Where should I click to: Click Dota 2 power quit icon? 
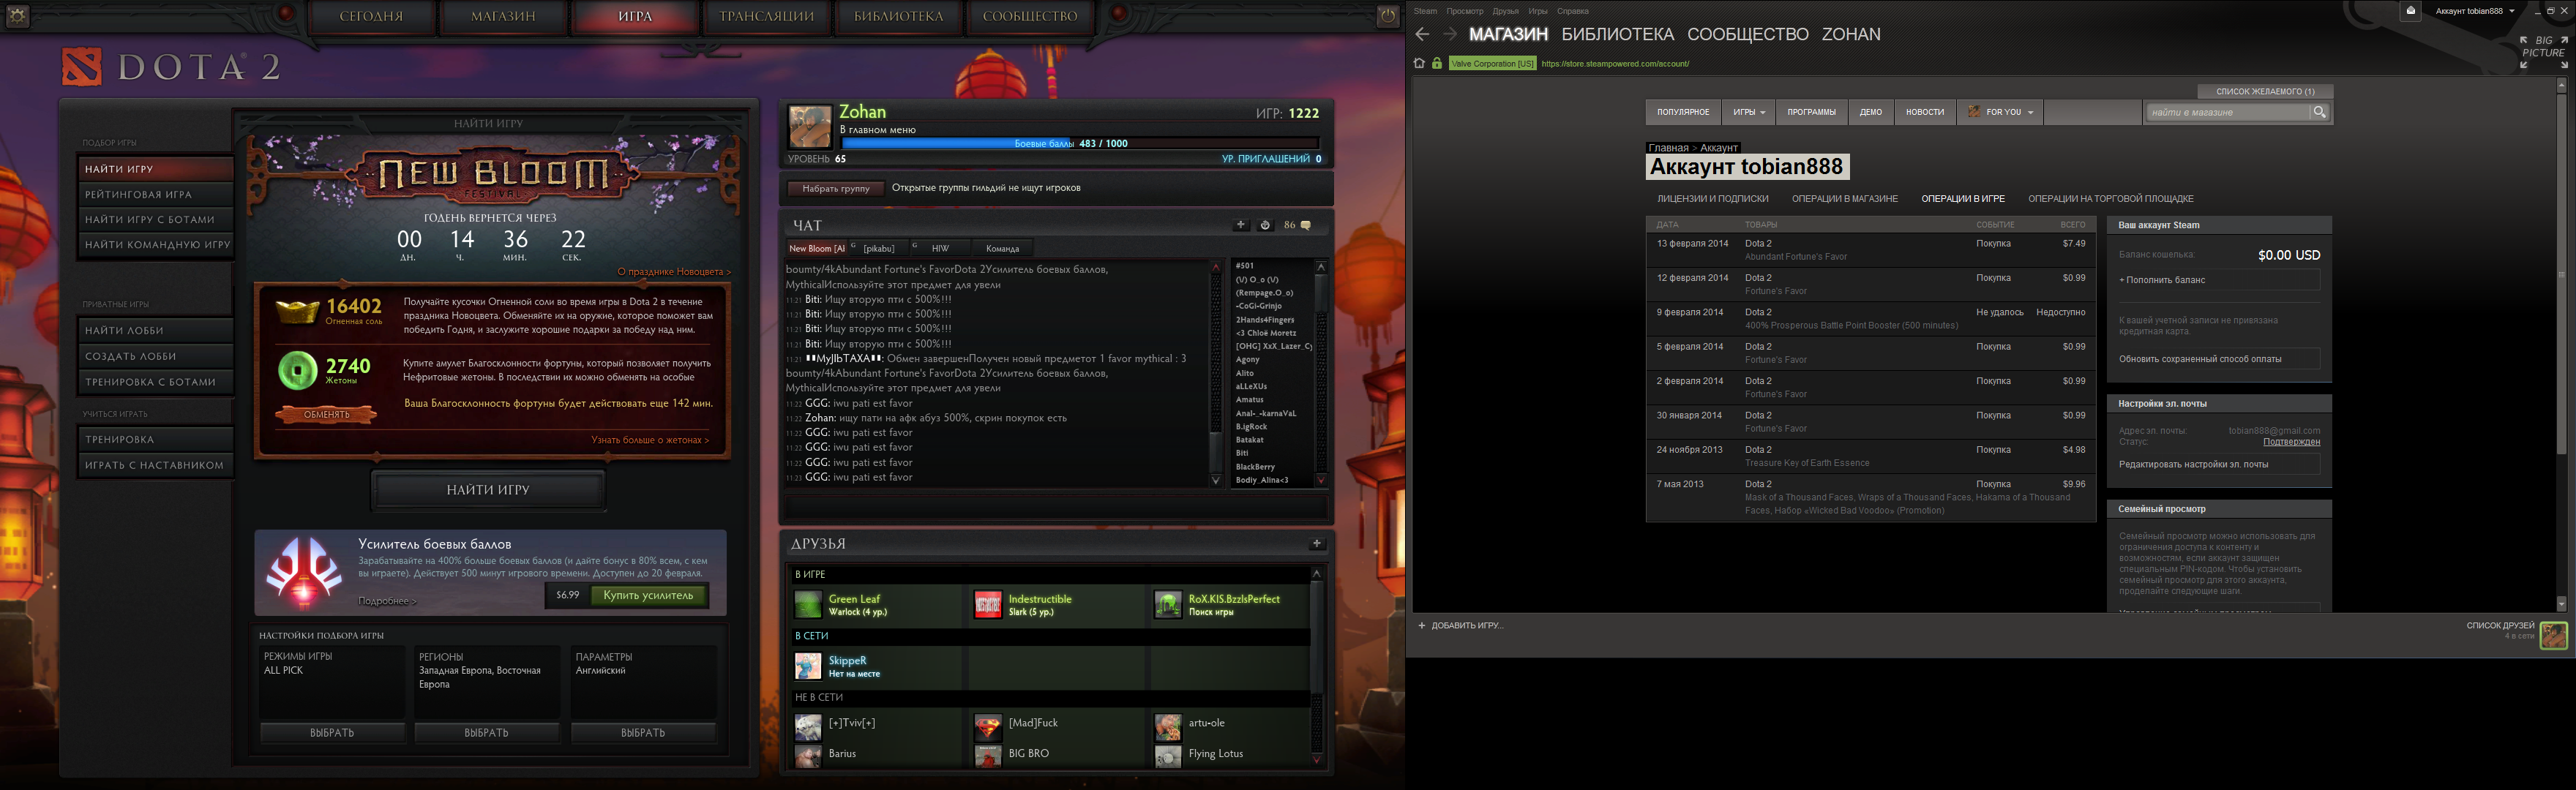[x=1387, y=15]
